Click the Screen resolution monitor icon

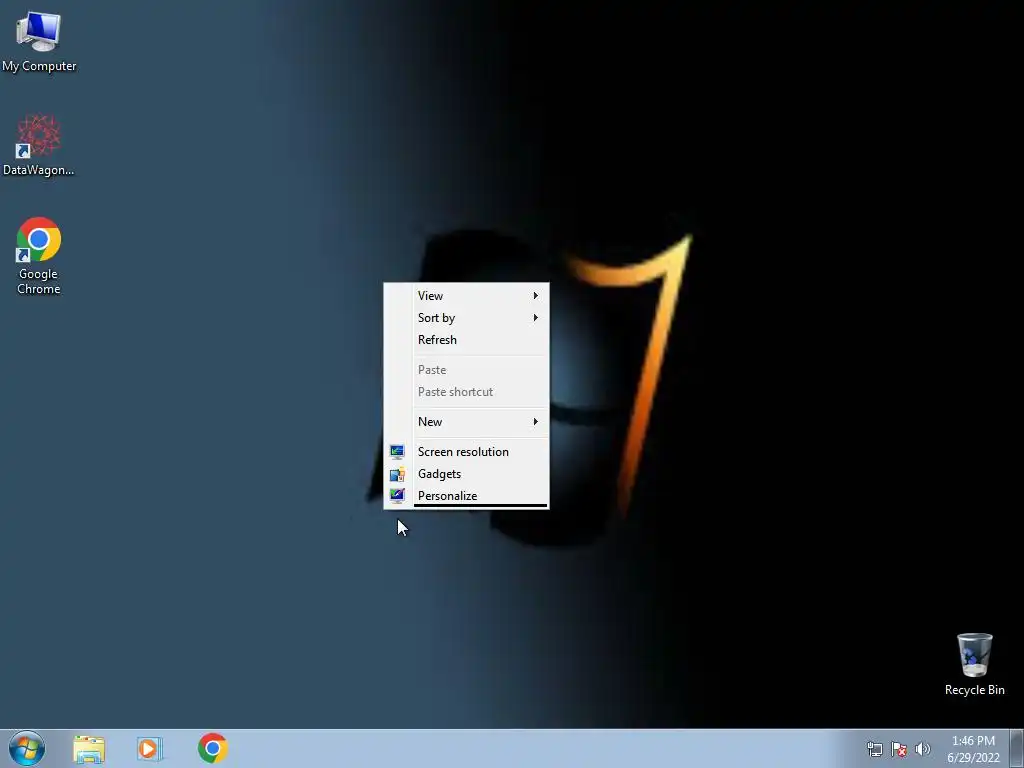397,452
